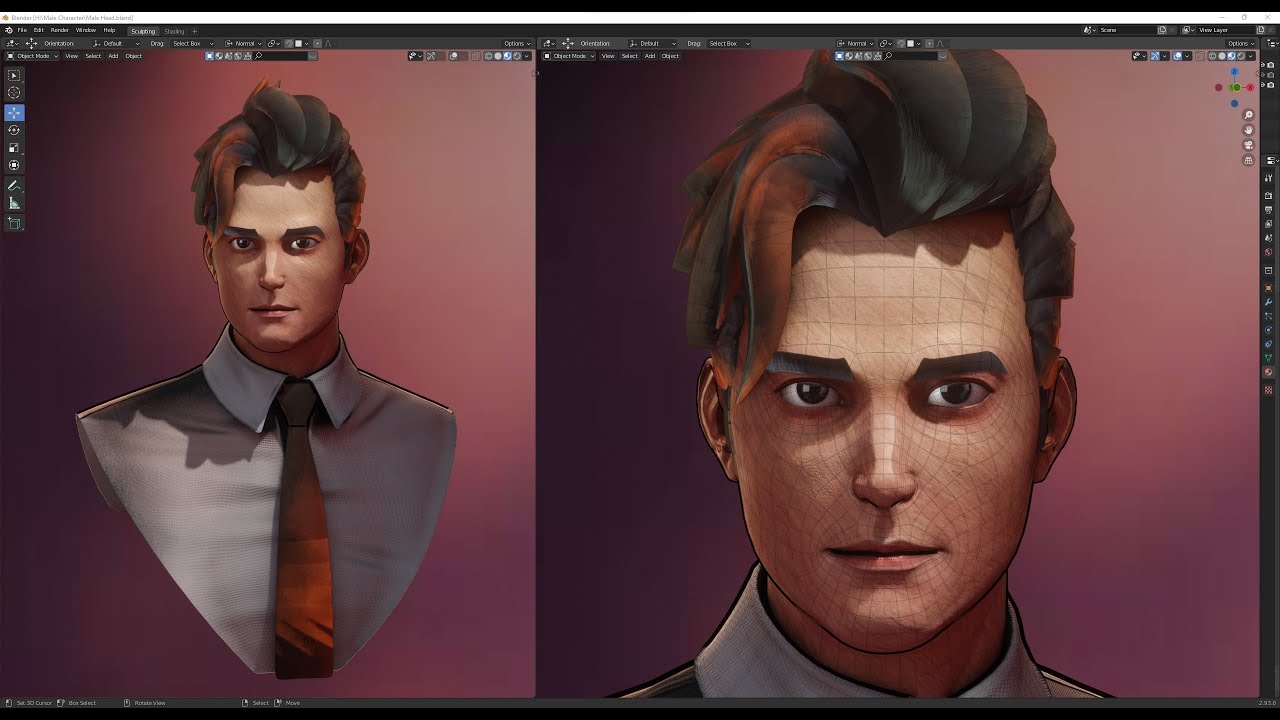Image resolution: width=1280 pixels, height=720 pixels.
Task: Open Object Mode dropdown in right viewport
Action: 569,56
